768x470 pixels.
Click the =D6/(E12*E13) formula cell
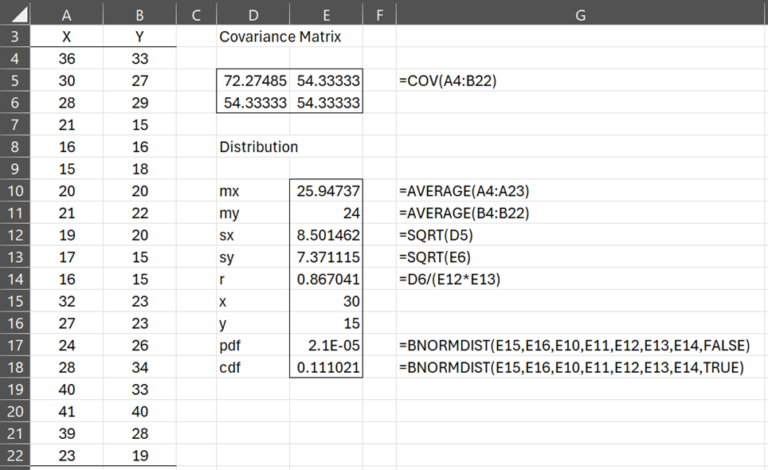coord(449,277)
